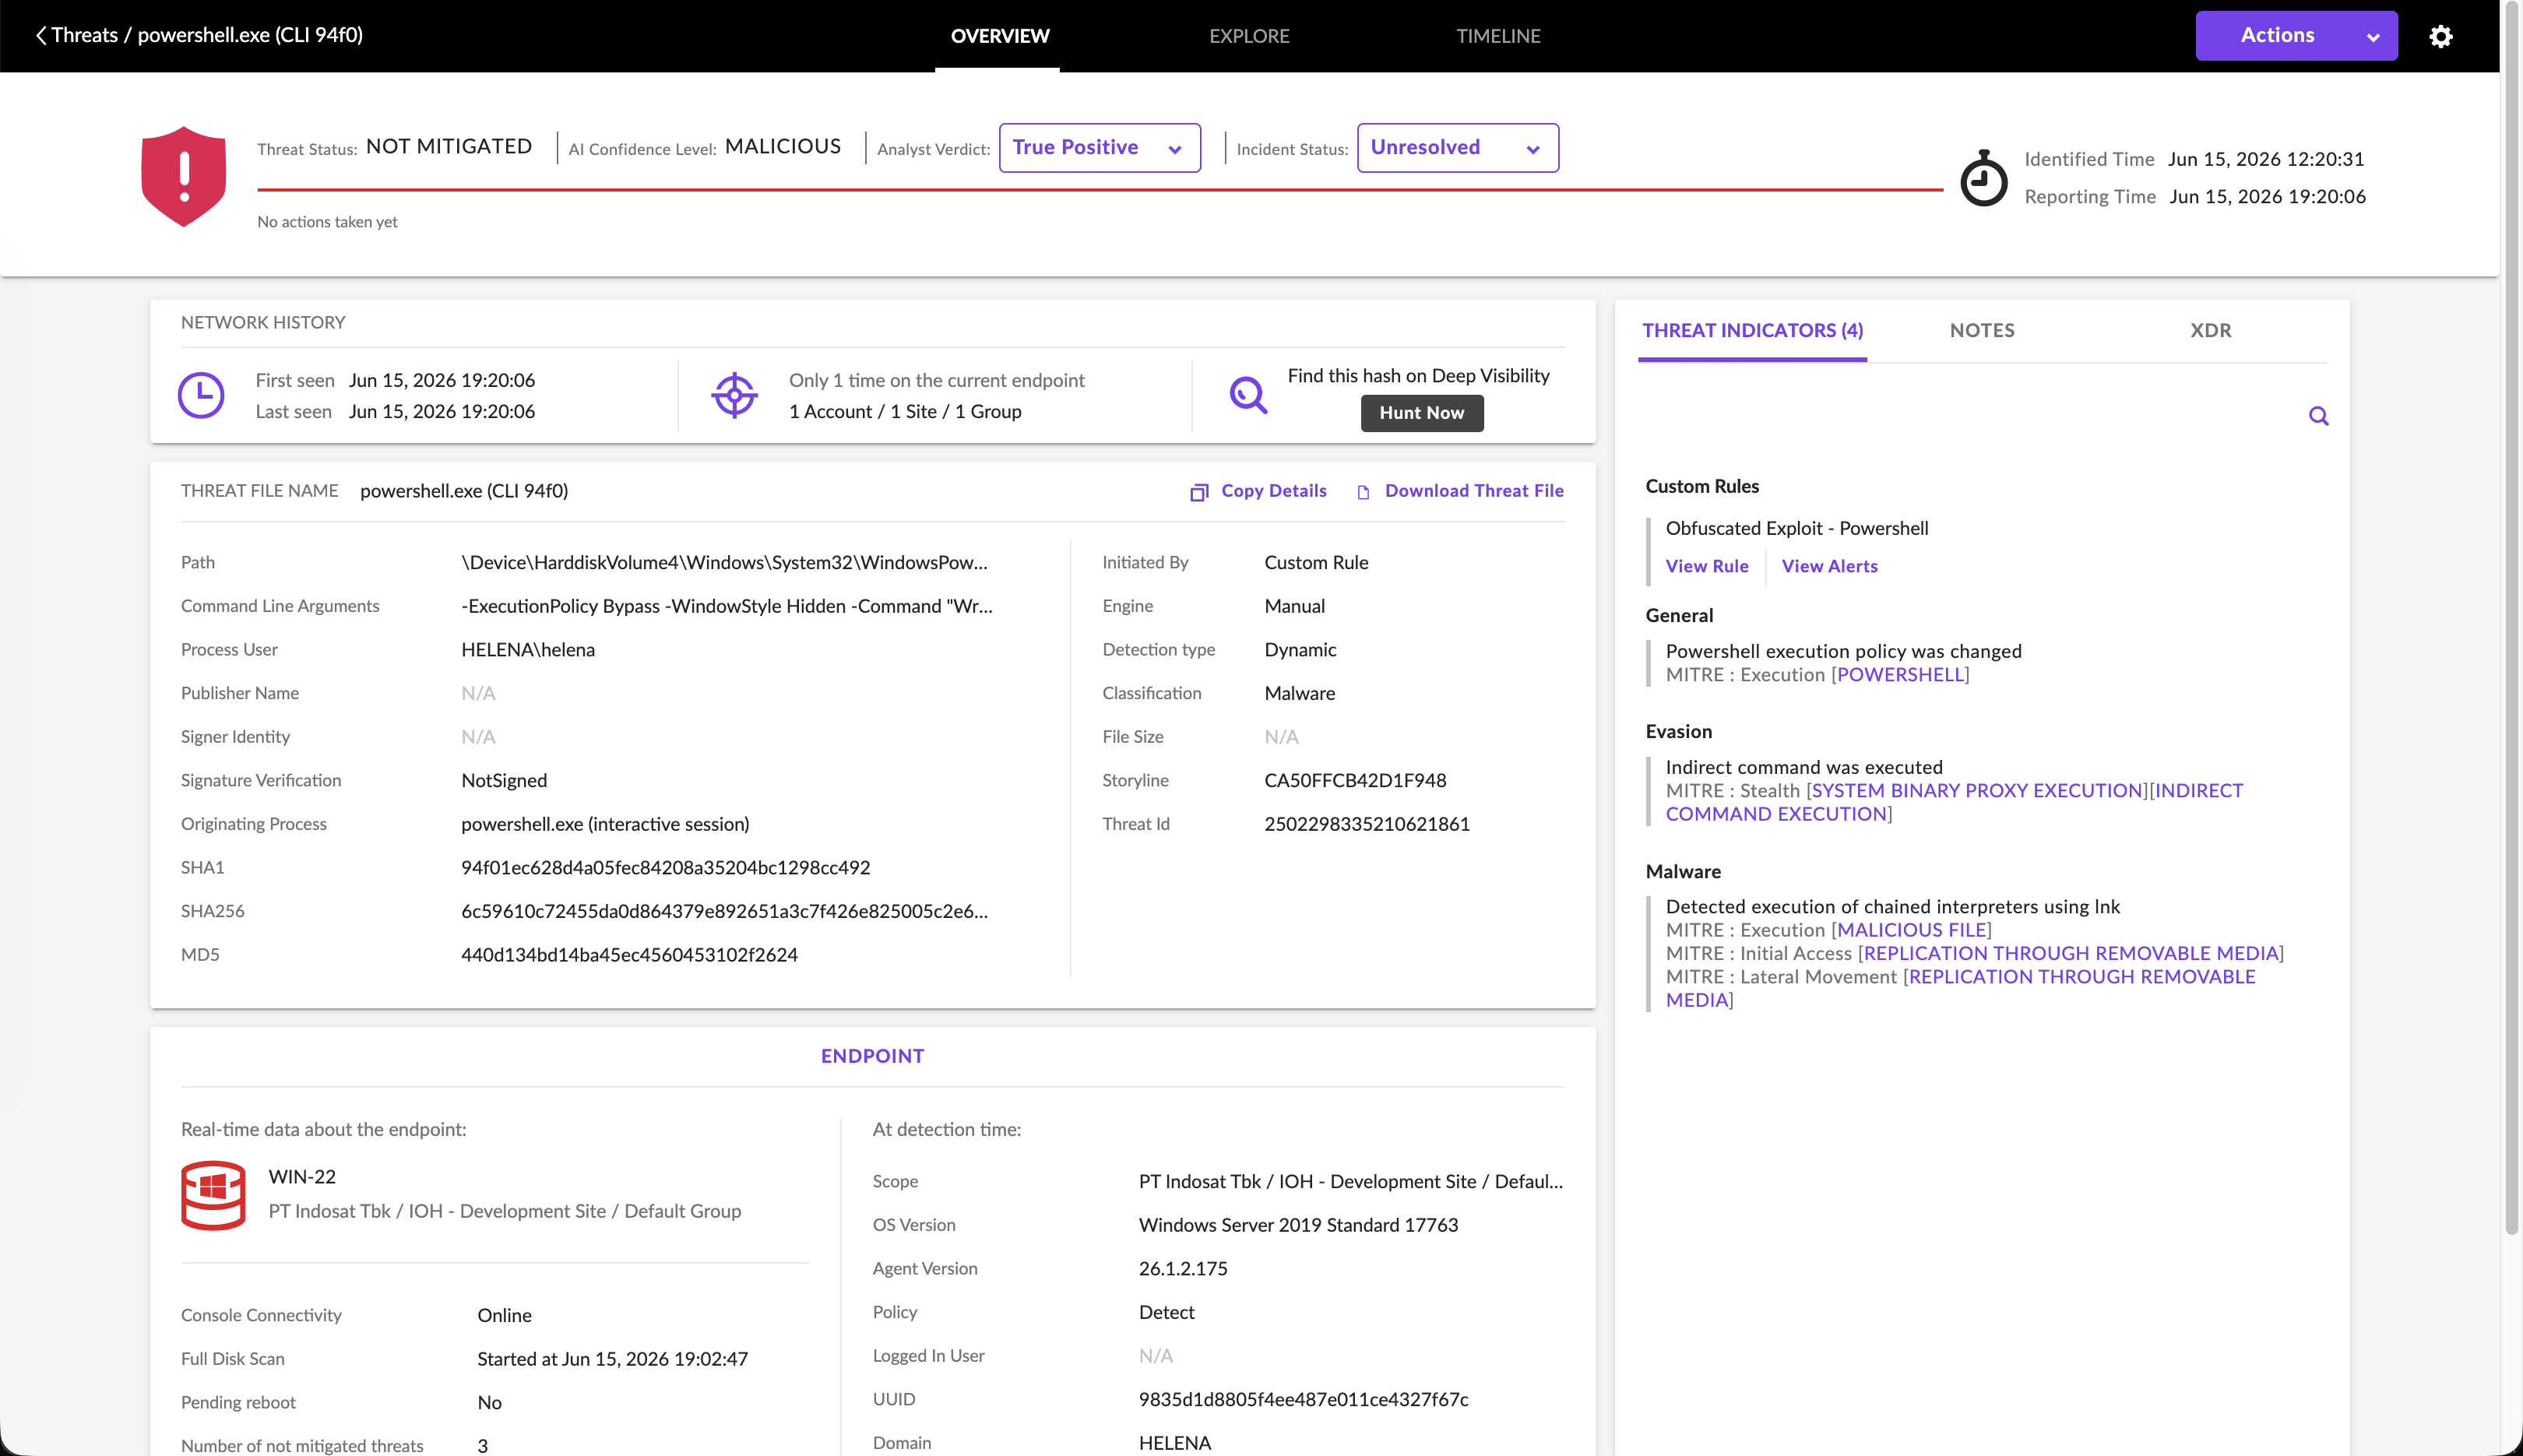
Task: Open the View Rule link
Action: click(1707, 566)
